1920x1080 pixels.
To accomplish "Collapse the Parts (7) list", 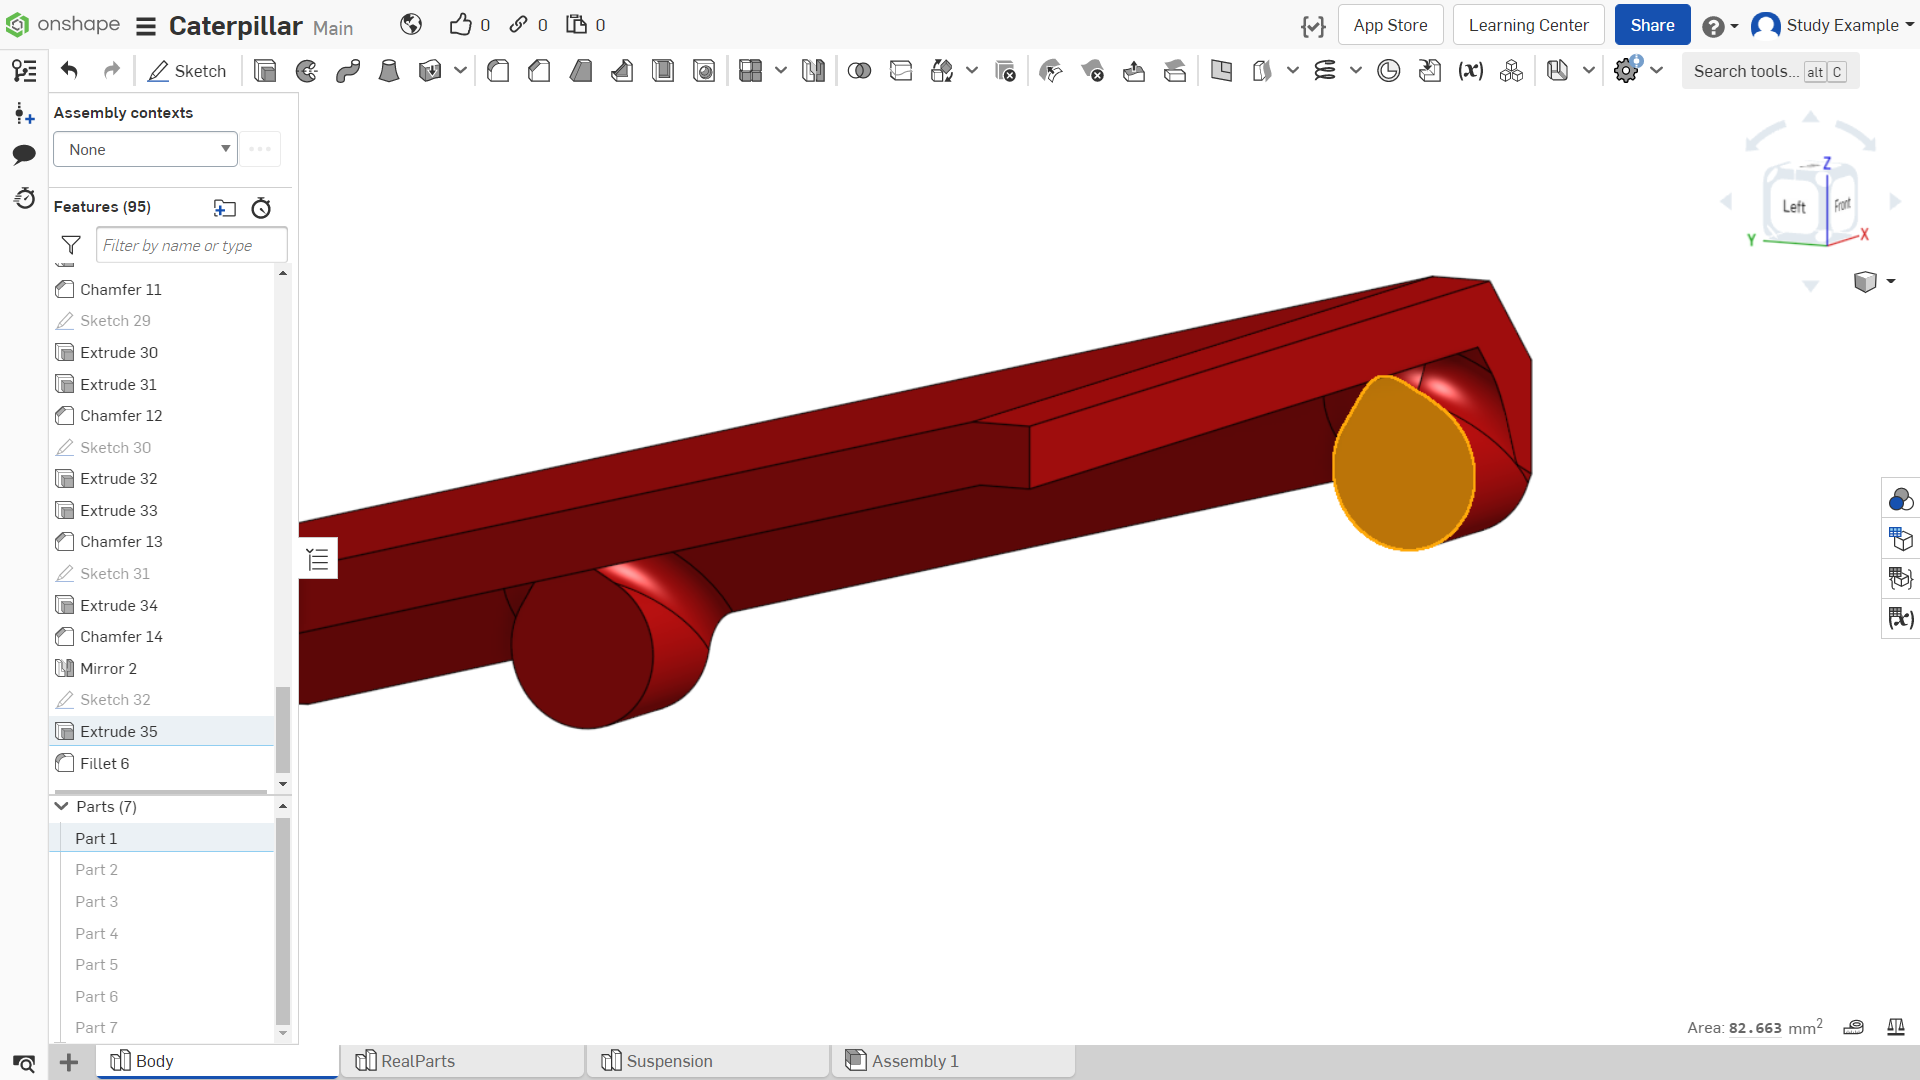I will point(62,806).
